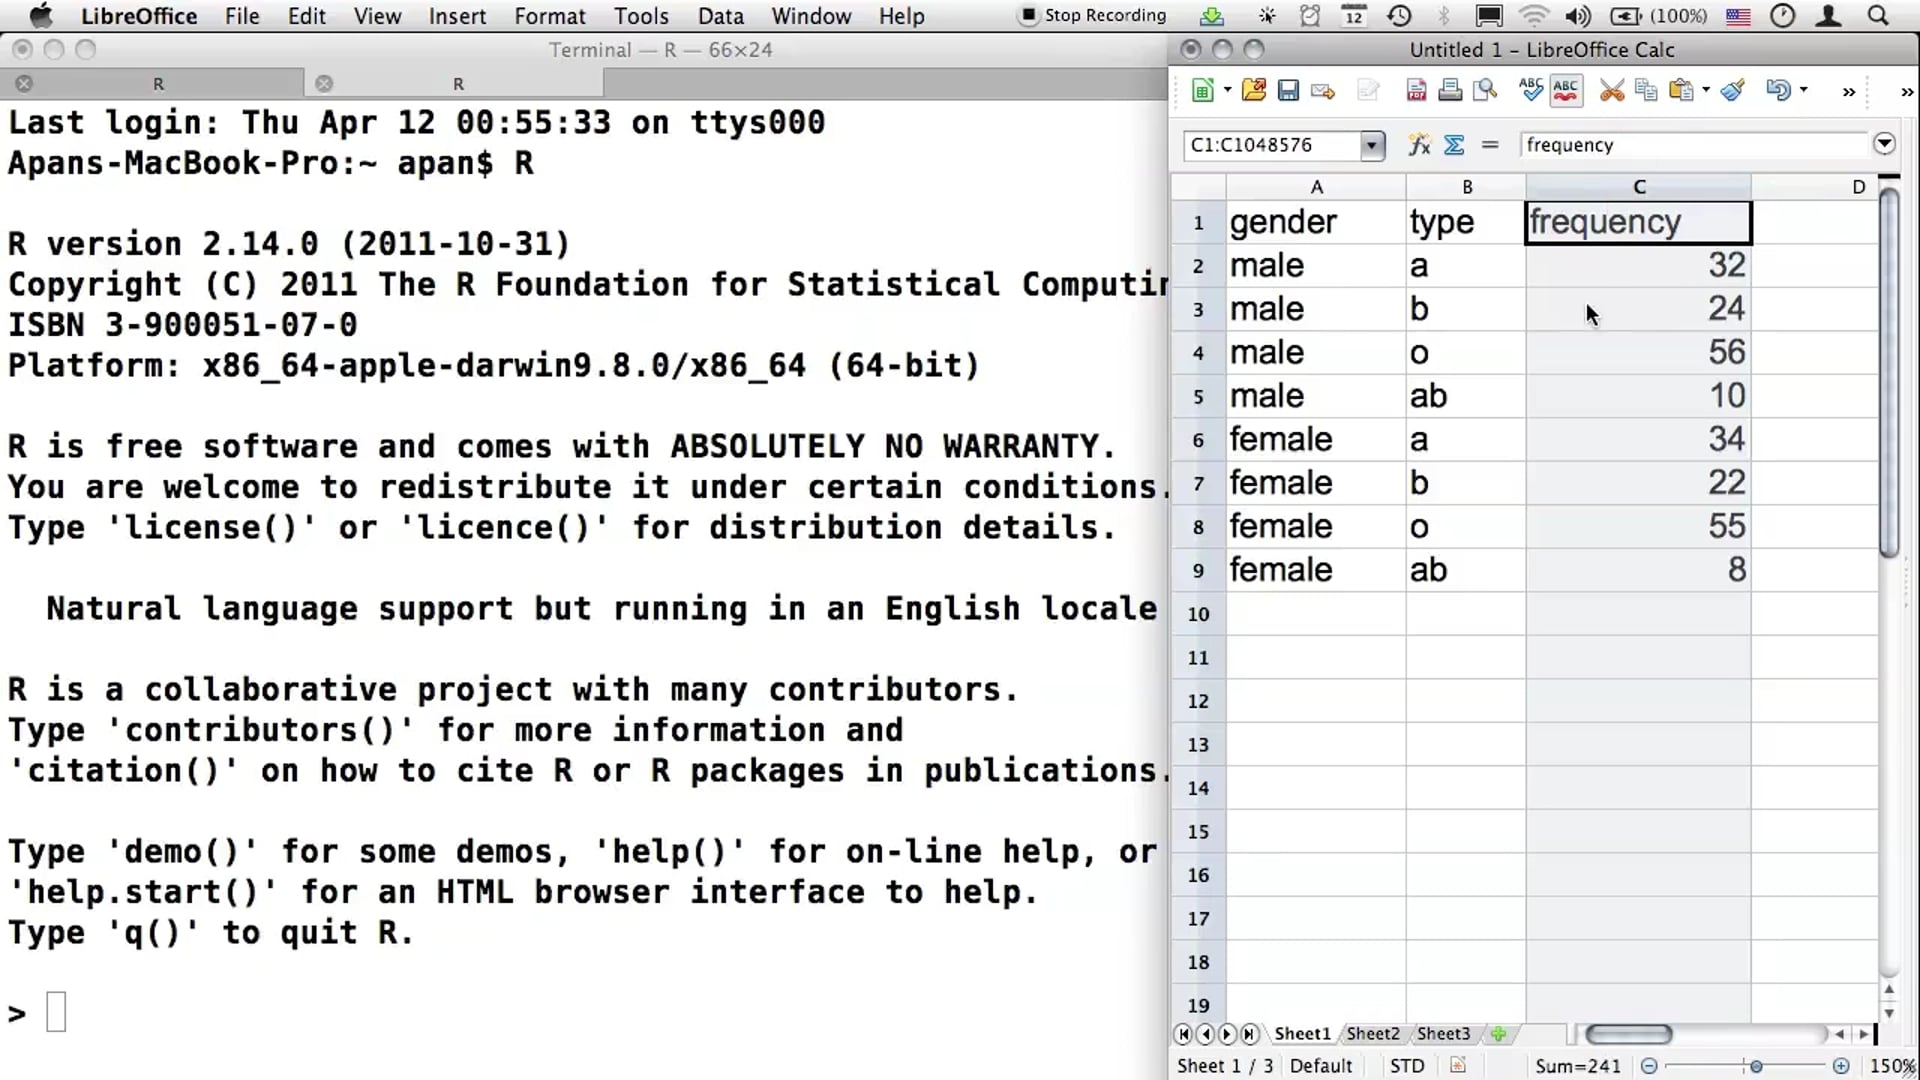Switch to Sheet2 tab
The width and height of the screenshot is (1920, 1080).
click(x=1372, y=1034)
